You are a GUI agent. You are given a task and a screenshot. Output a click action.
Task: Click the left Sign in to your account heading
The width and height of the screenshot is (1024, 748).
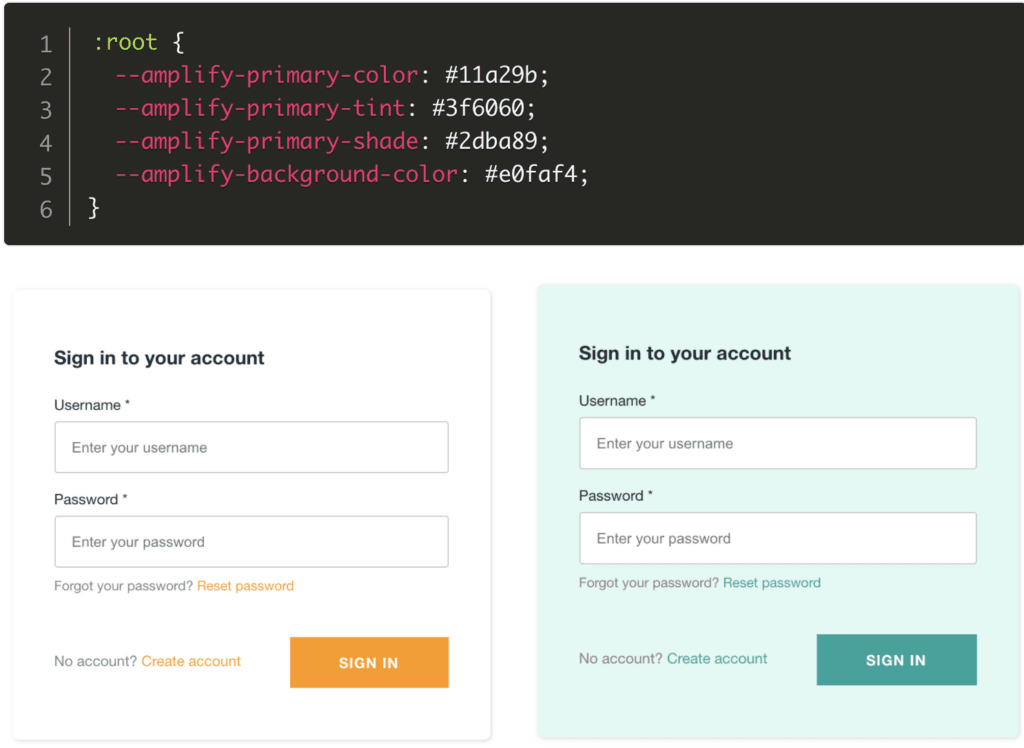point(158,357)
